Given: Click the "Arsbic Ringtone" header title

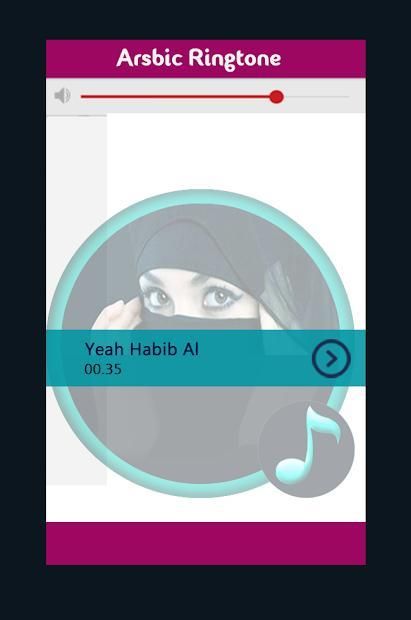Looking at the screenshot, I should coord(199,58).
